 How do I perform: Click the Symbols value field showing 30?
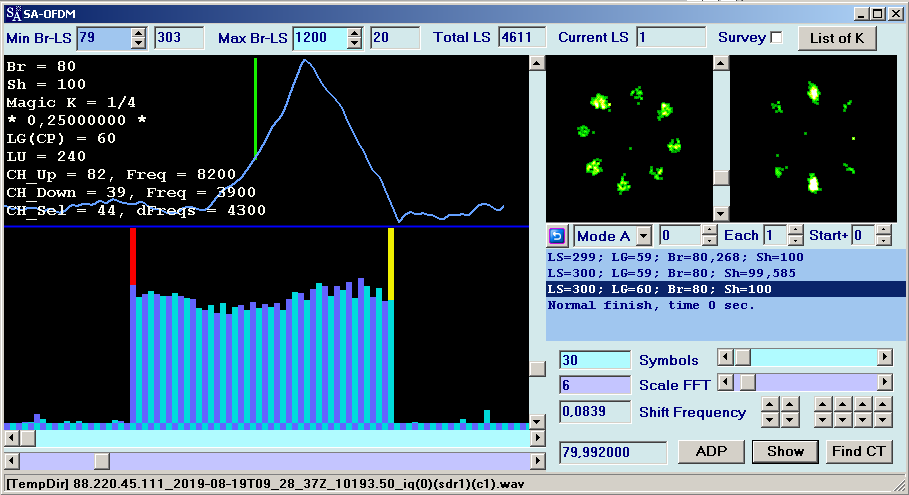coord(595,360)
